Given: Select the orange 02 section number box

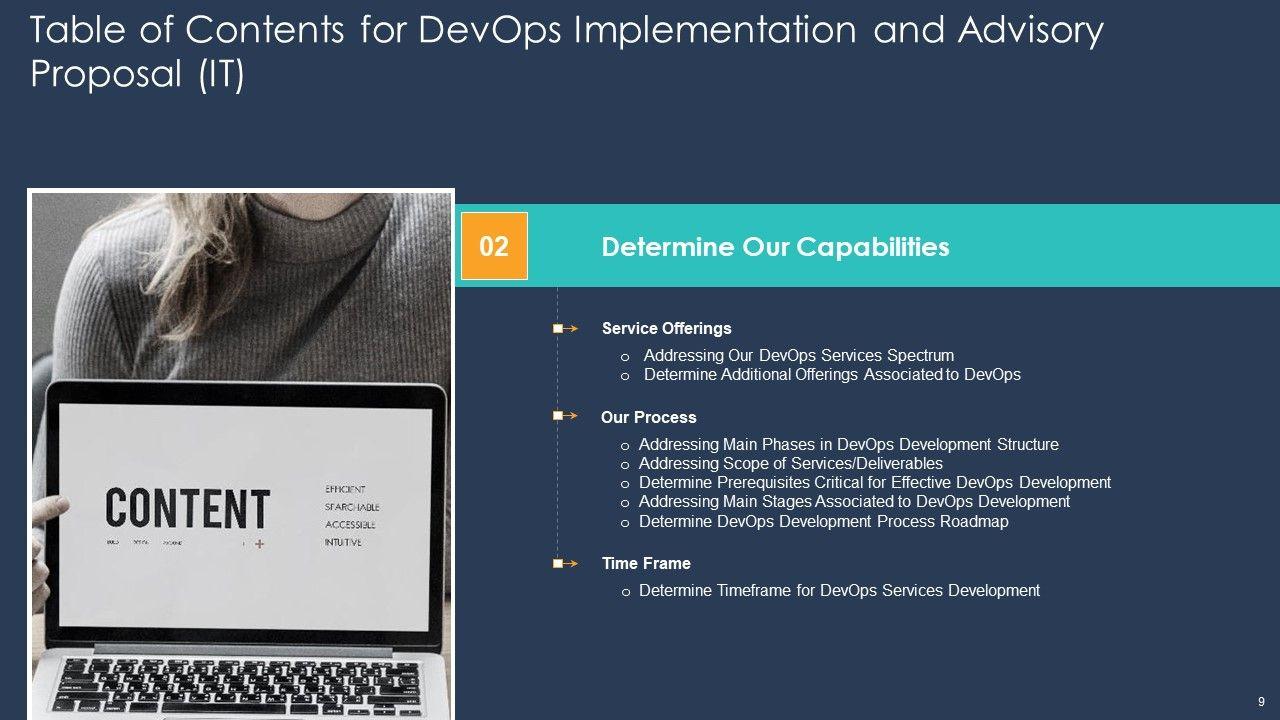Looking at the screenshot, I should 494,246.
